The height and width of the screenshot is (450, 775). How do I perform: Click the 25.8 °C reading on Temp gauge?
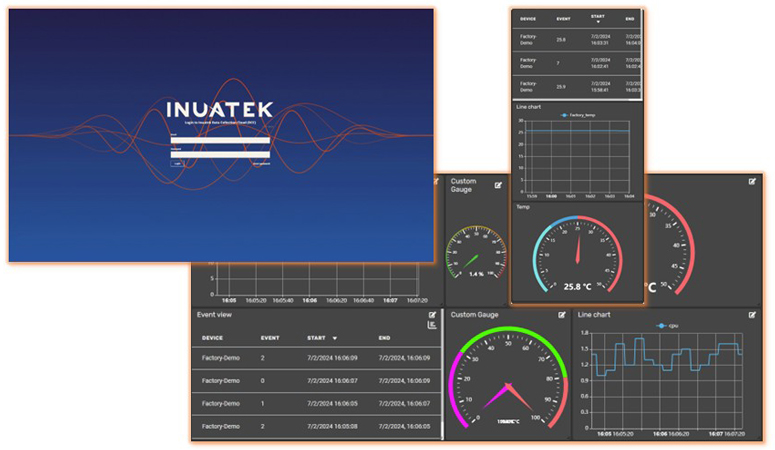(577, 286)
